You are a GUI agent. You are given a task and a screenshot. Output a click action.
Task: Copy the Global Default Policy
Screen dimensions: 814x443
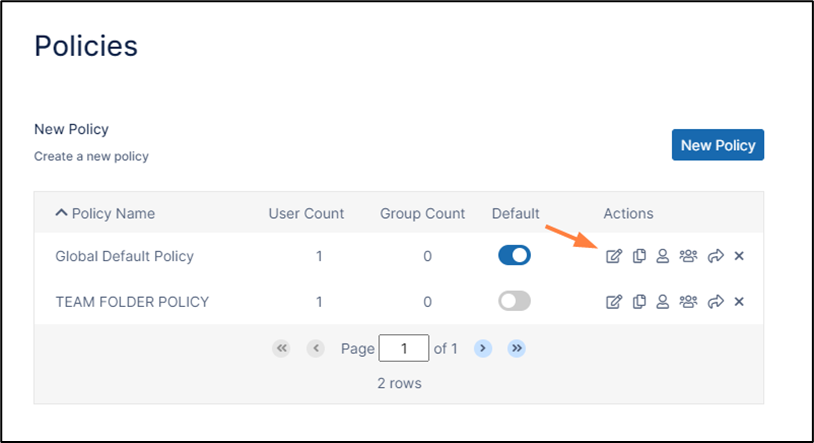click(x=639, y=256)
